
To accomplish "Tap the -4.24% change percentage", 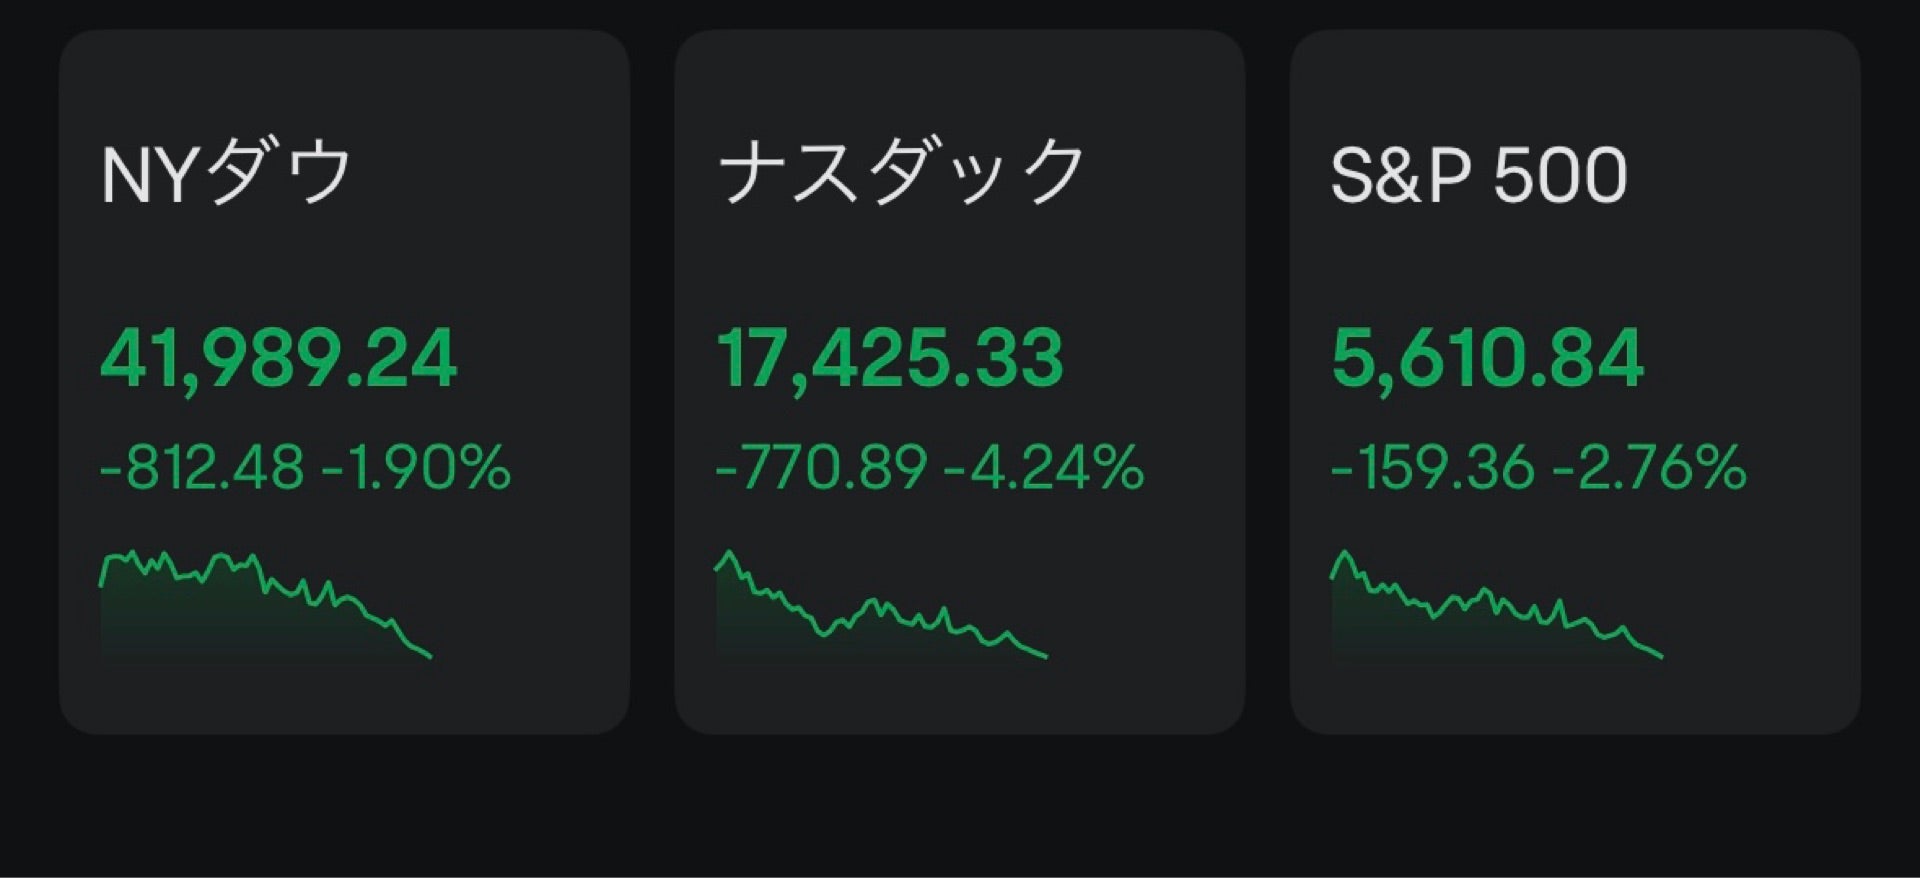I will coord(1044,467).
